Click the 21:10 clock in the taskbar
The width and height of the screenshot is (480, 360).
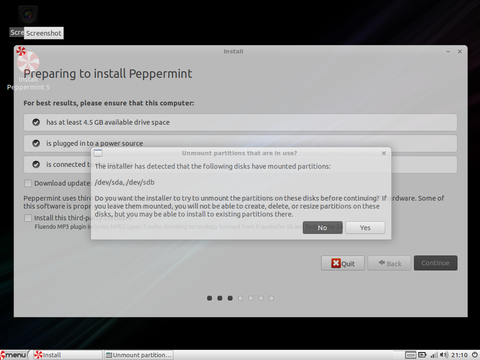pyautogui.click(x=459, y=355)
